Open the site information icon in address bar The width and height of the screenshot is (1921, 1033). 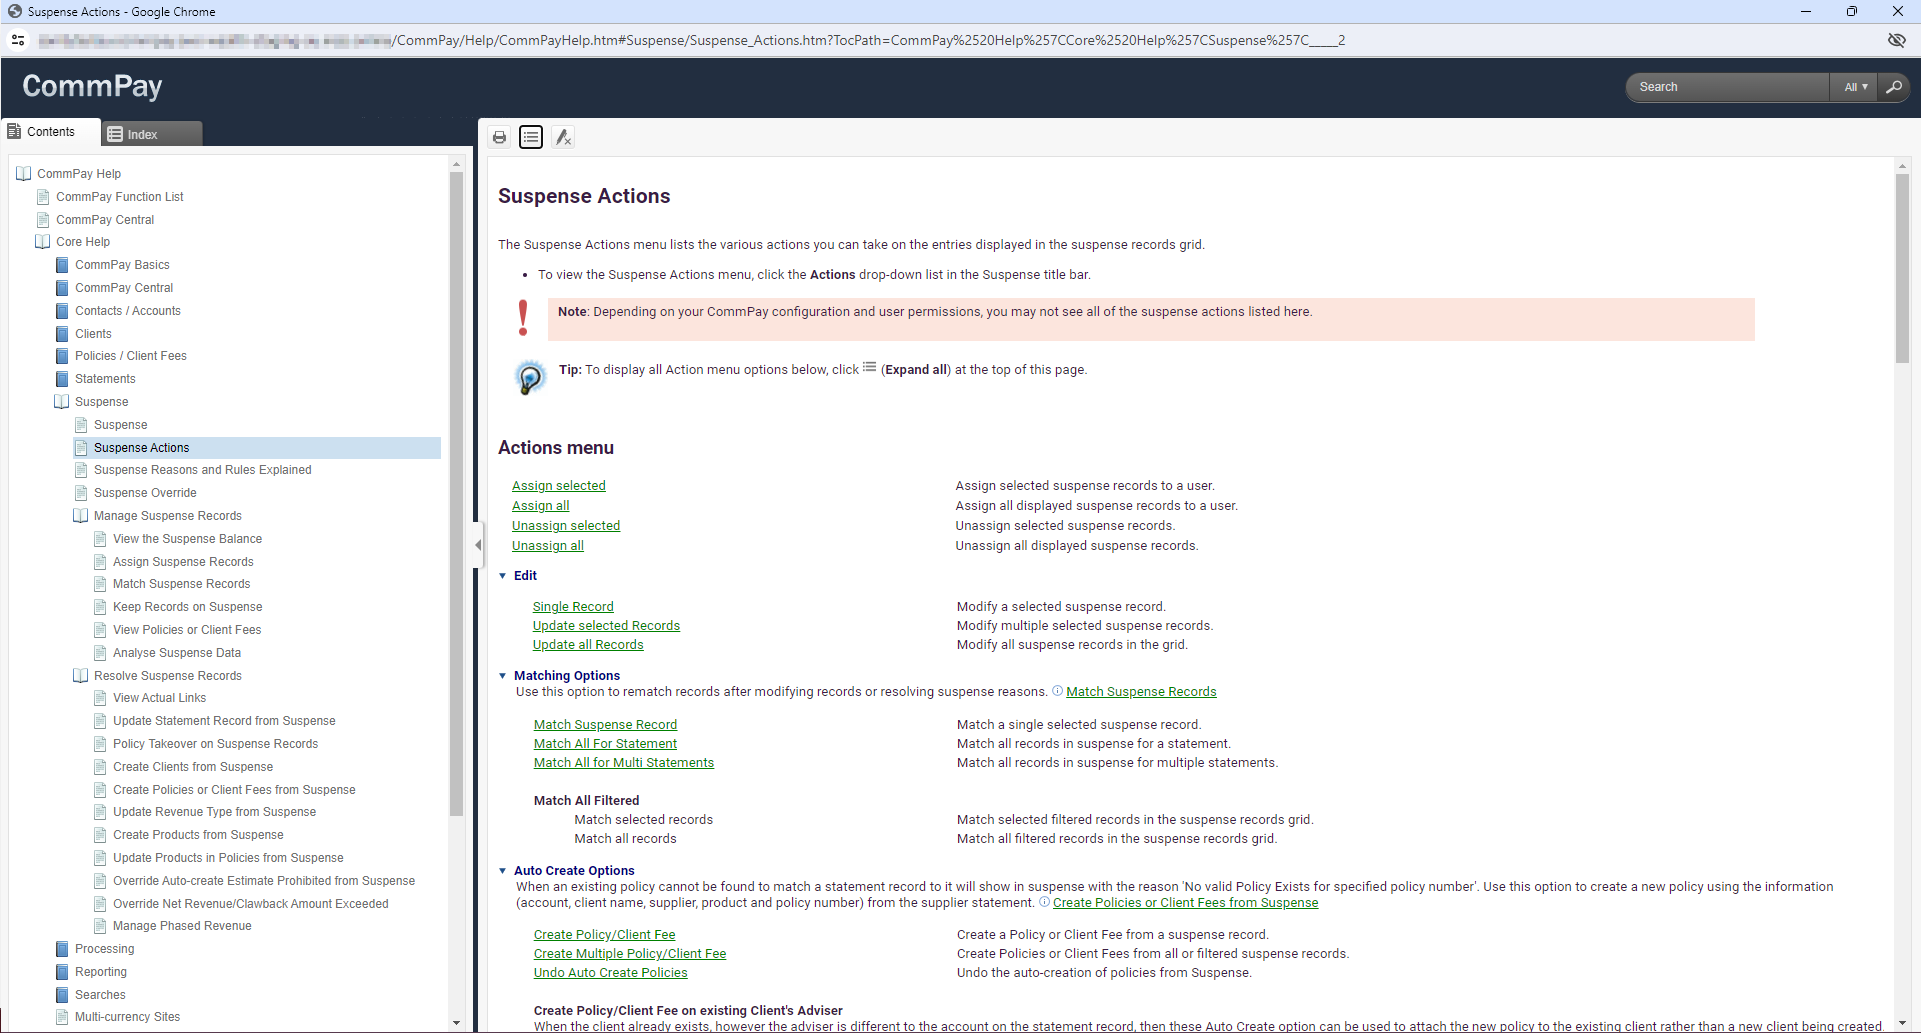[x=18, y=40]
